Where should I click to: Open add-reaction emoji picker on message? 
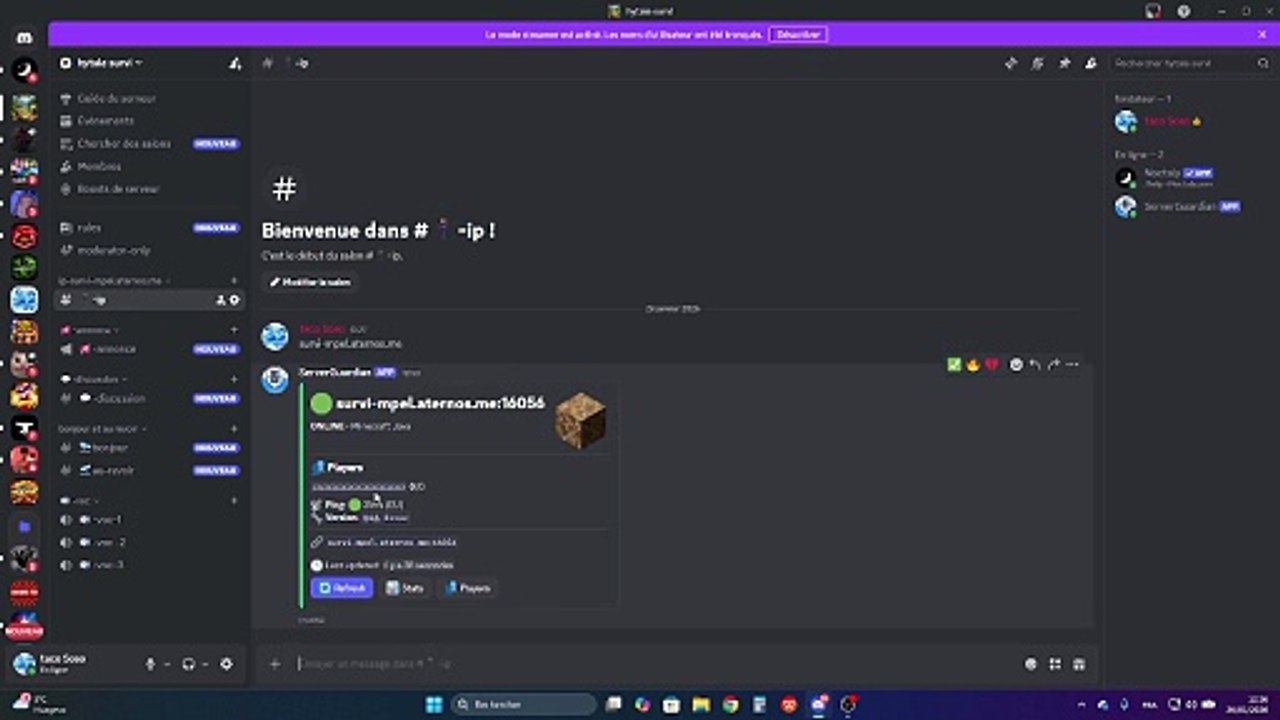coord(1016,365)
